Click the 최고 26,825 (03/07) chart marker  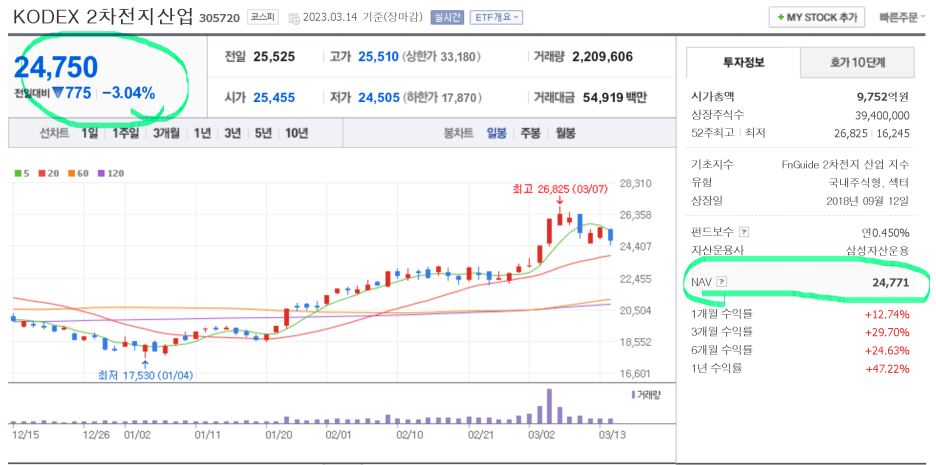coord(559,190)
